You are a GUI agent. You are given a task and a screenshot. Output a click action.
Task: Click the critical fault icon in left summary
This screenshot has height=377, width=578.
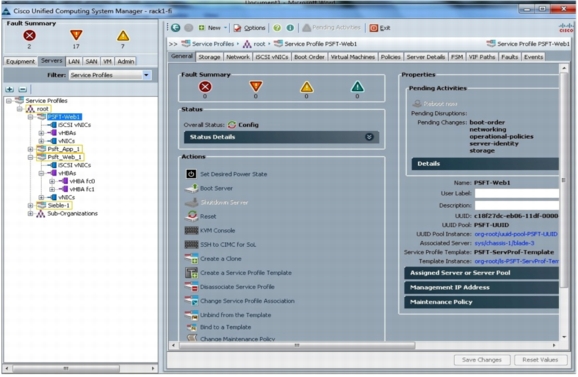29,36
